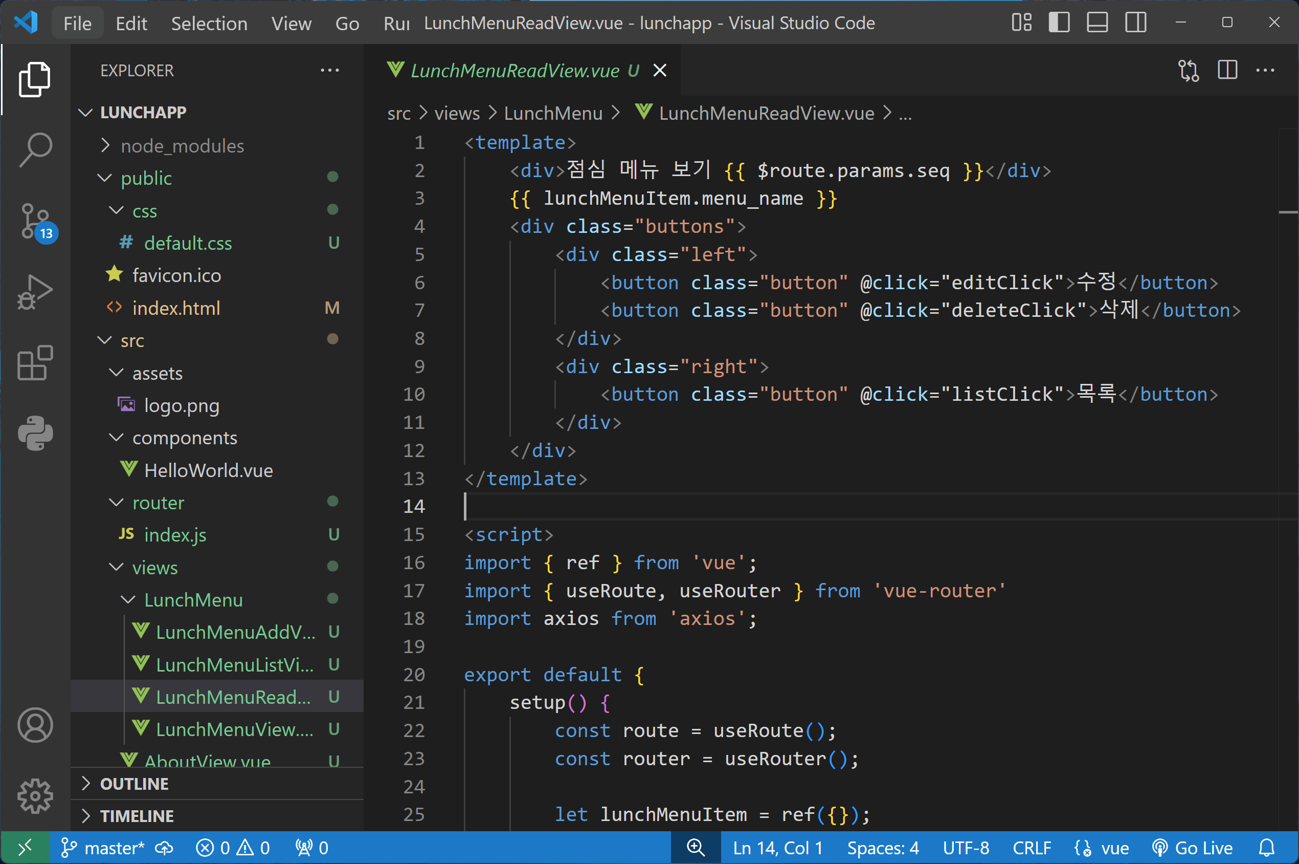Open default.css in explorer
The width and height of the screenshot is (1299, 864).
click(x=217, y=243)
